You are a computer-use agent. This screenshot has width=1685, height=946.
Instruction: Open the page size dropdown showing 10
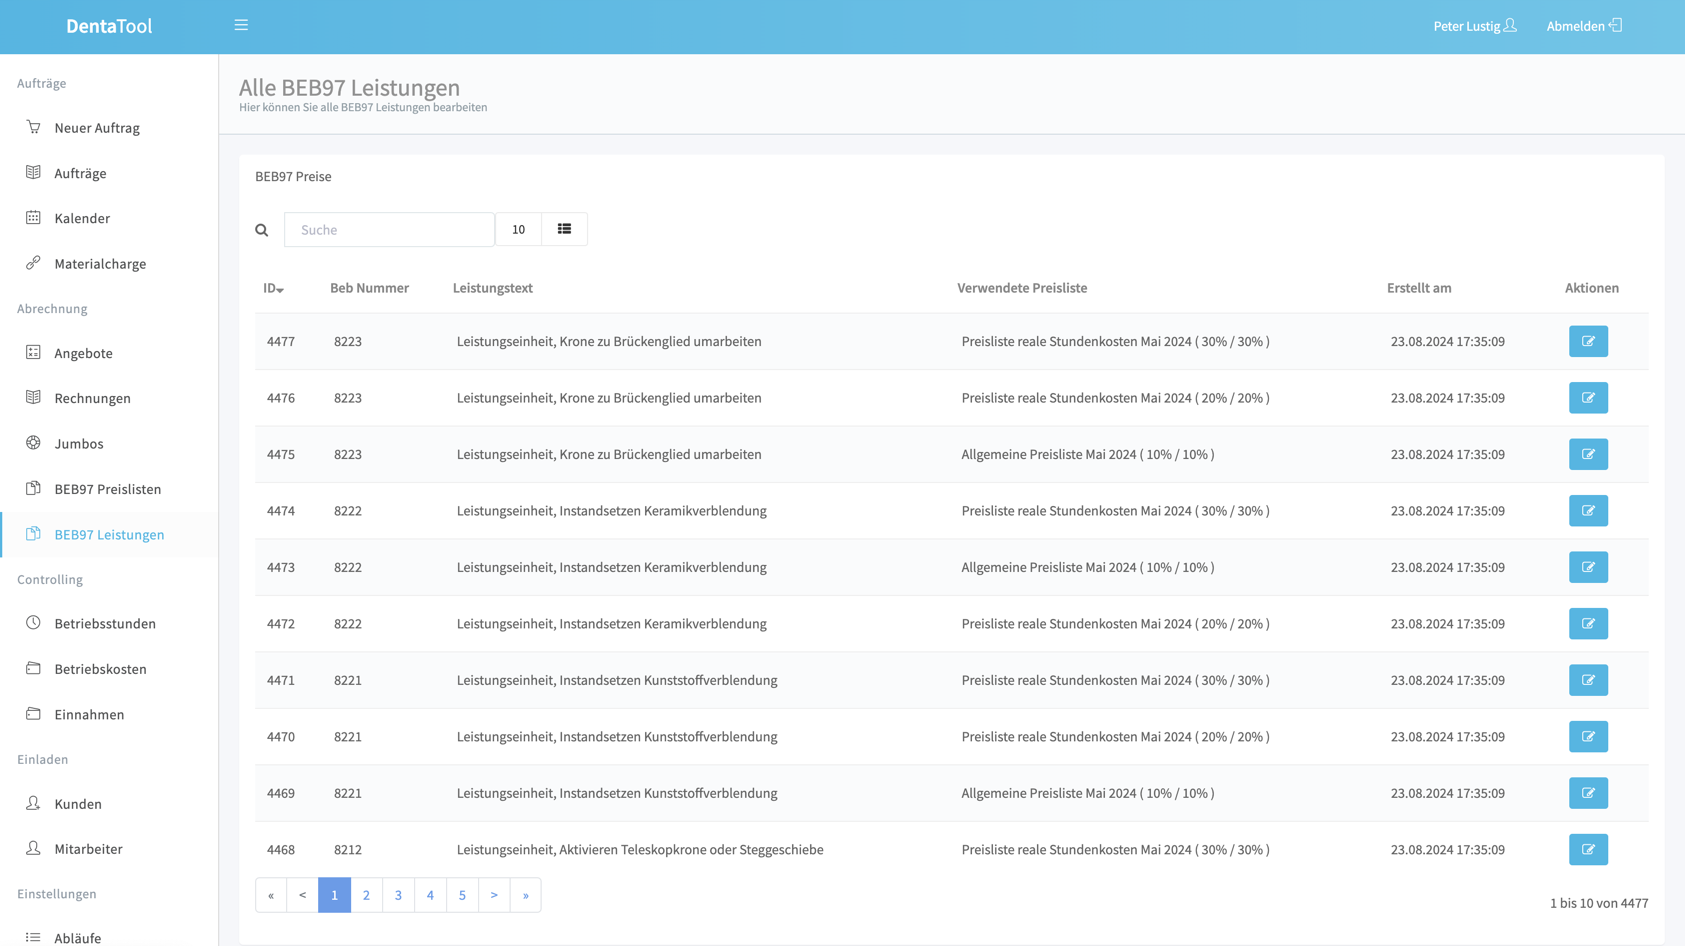click(518, 229)
